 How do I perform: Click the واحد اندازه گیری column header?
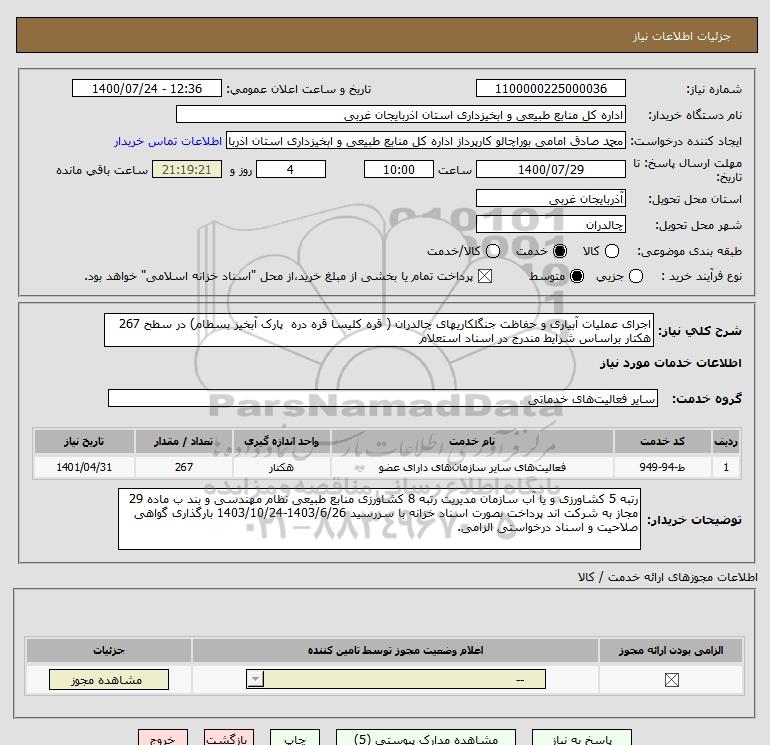281,441
